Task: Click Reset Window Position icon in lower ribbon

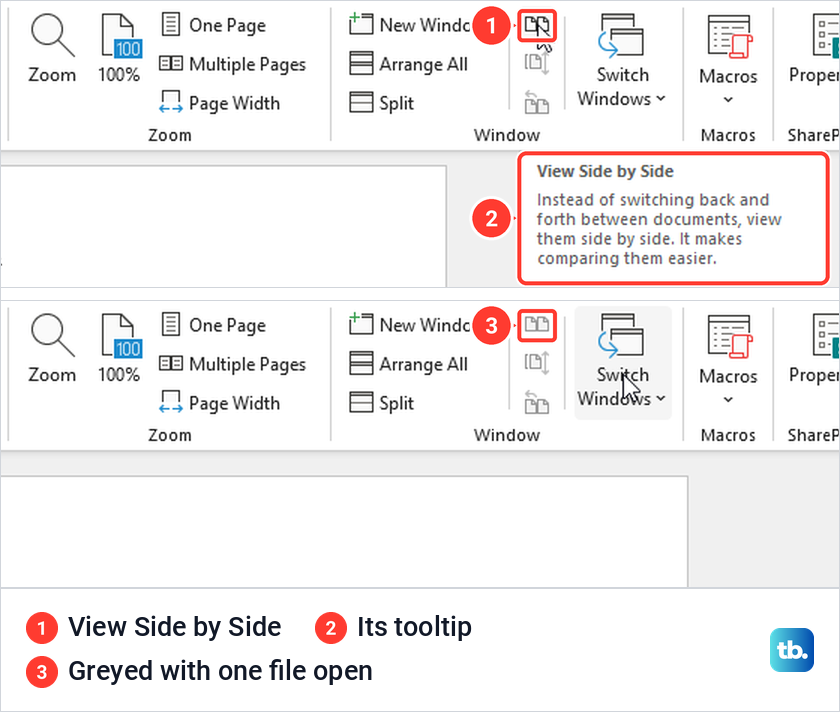Action: click(x=537, y=402)
